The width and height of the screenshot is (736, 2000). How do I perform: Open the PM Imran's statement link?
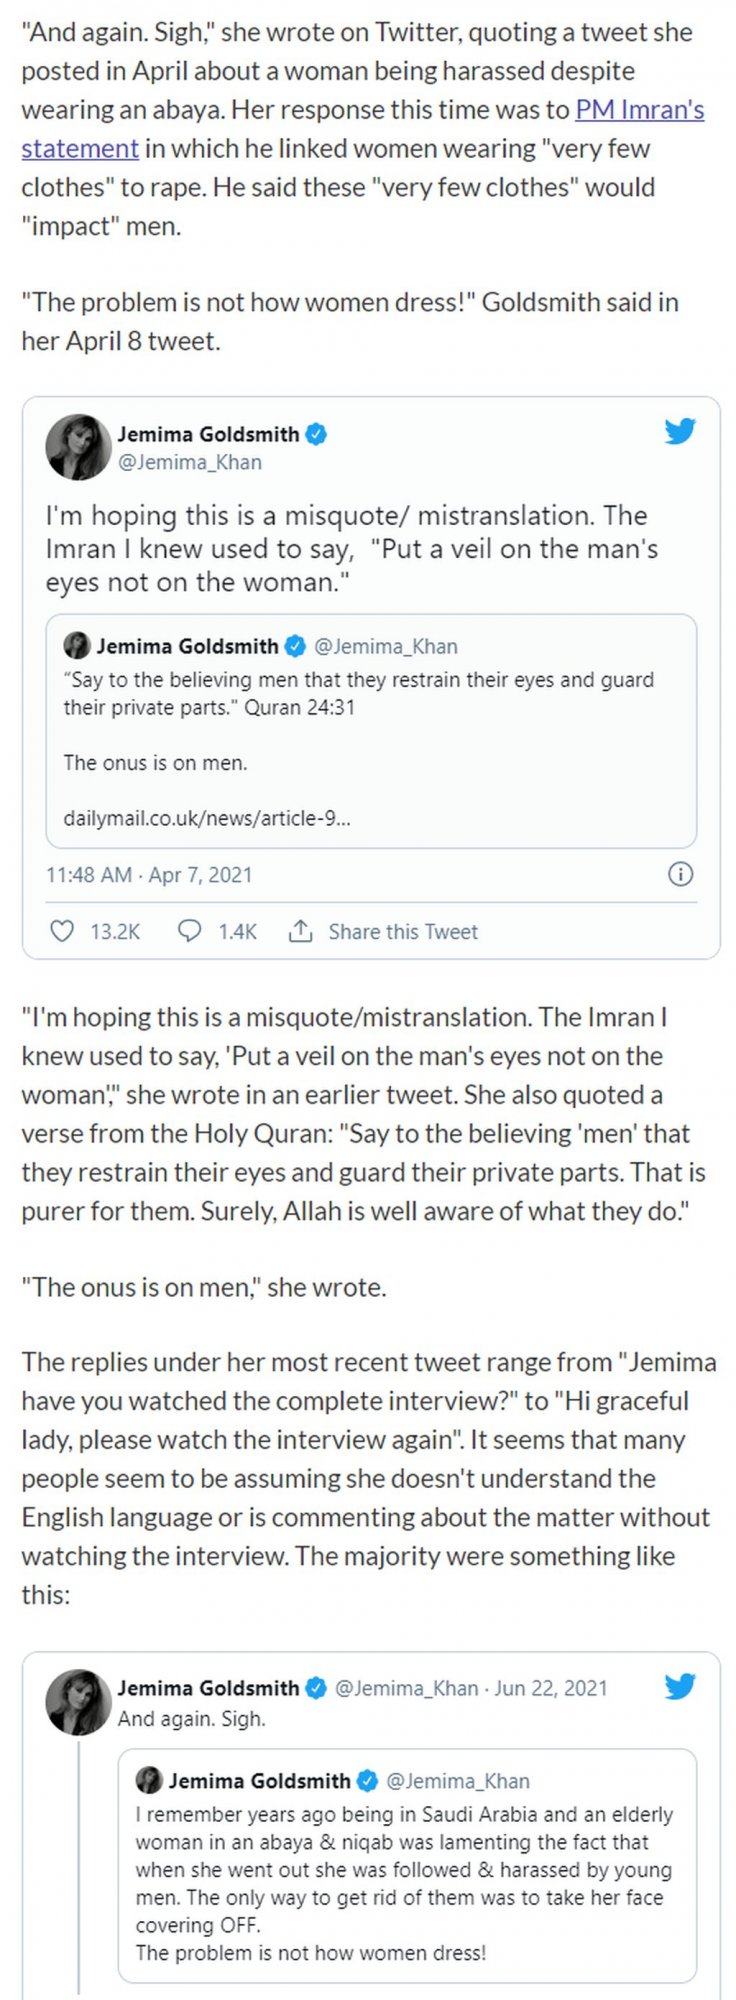pos(363,129)
